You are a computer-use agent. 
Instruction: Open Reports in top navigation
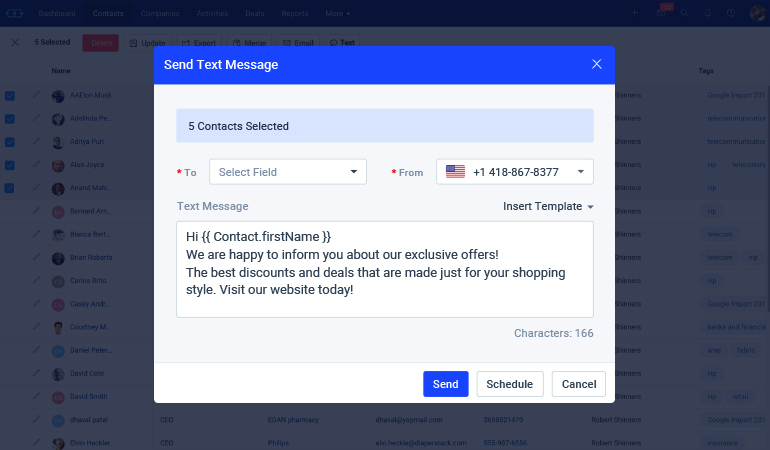(x=295, y=13)
